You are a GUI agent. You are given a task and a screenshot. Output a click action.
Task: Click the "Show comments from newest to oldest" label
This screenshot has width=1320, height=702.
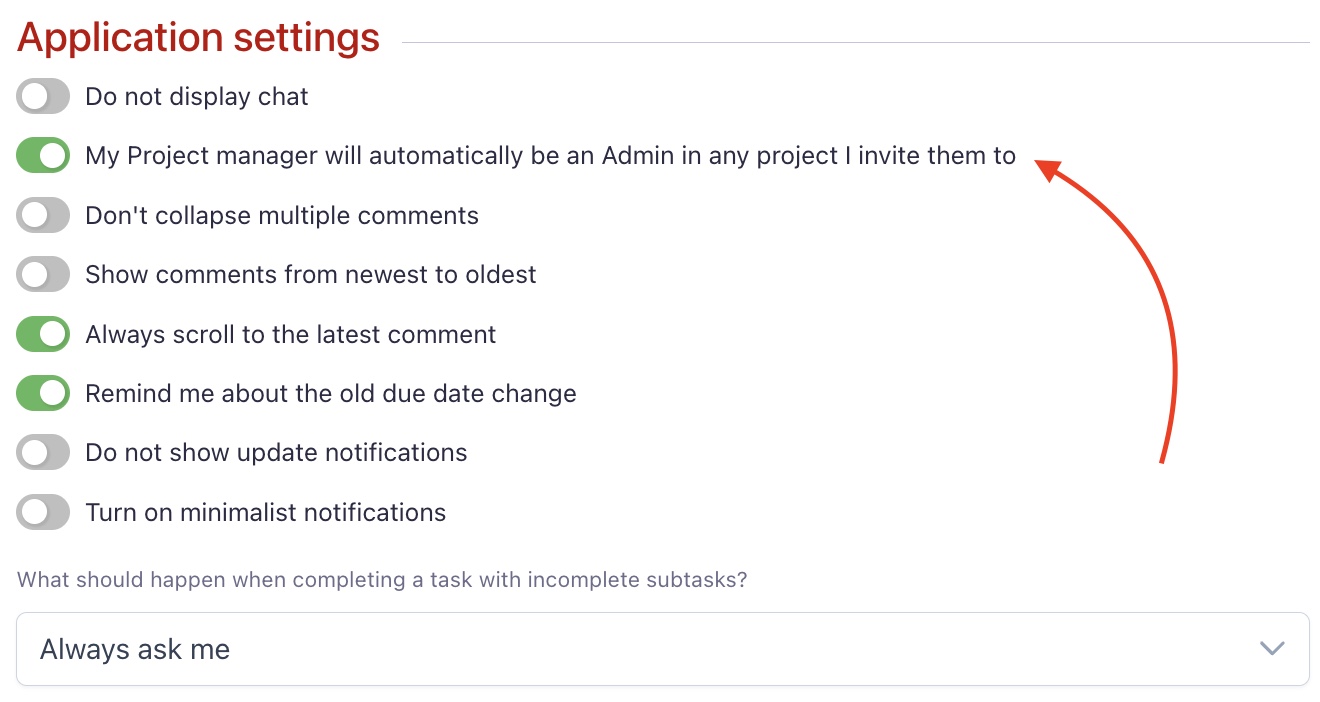[311, 275]
